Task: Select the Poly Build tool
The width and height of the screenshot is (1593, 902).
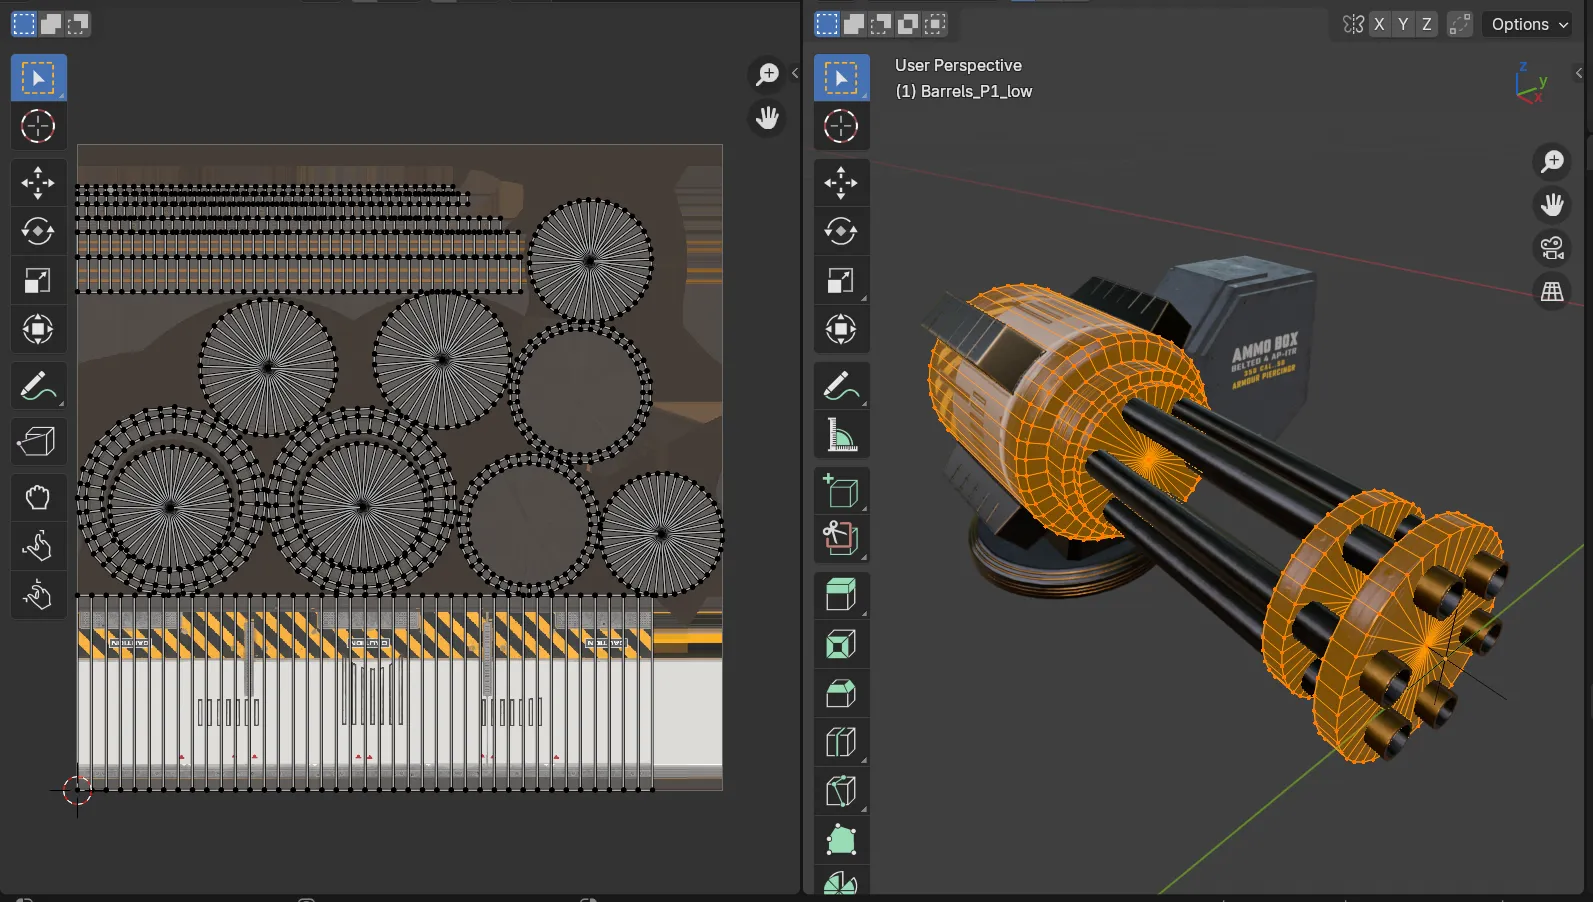Action: [840, 839]
